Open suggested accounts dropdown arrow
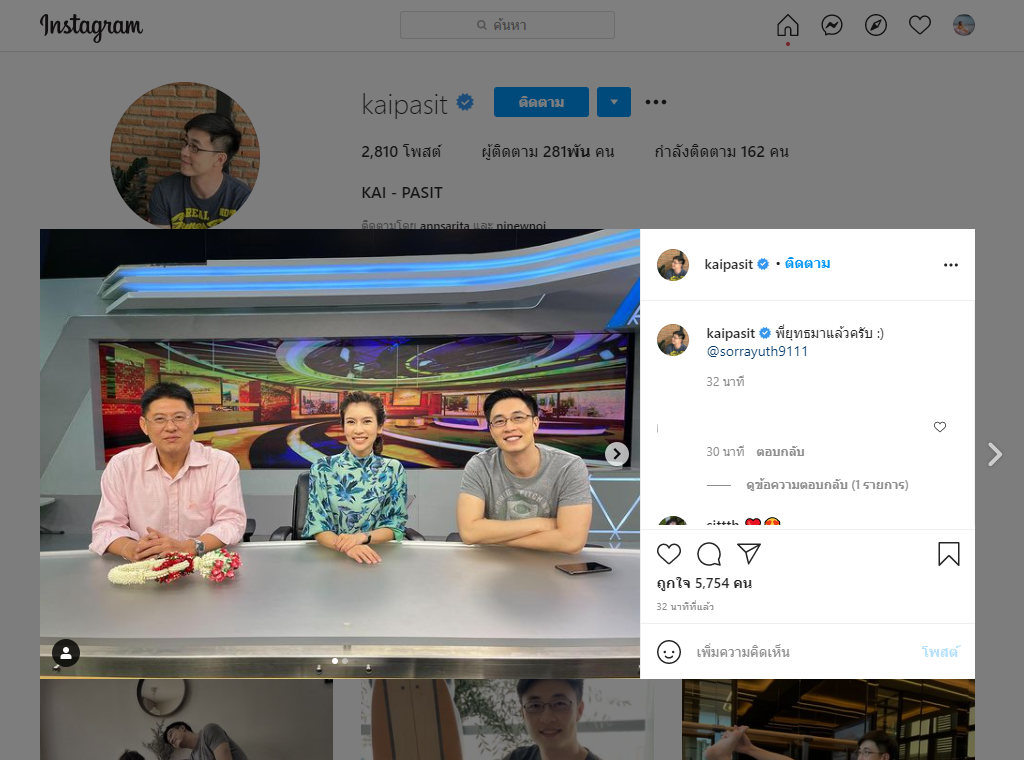 coord(614,102)
